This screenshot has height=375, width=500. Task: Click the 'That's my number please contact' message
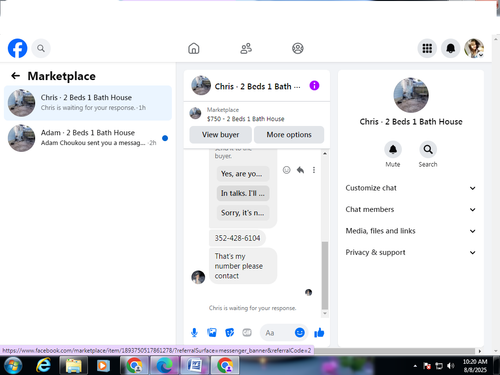(243, 266)
